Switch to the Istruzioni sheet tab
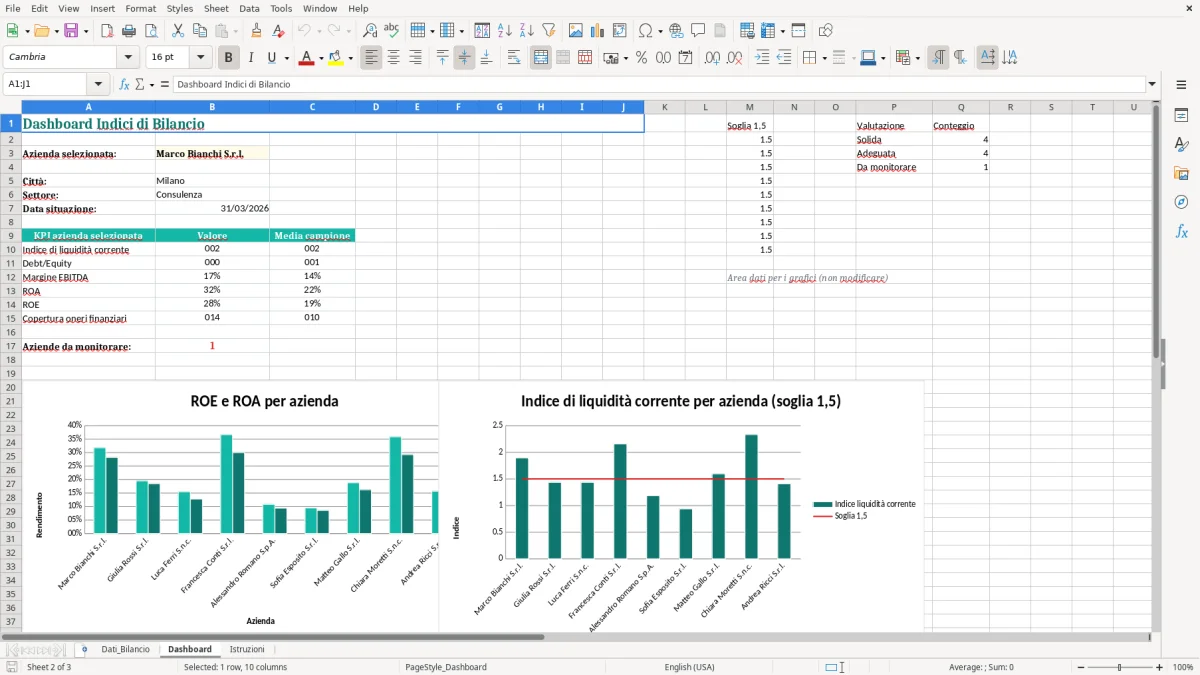 247,649
